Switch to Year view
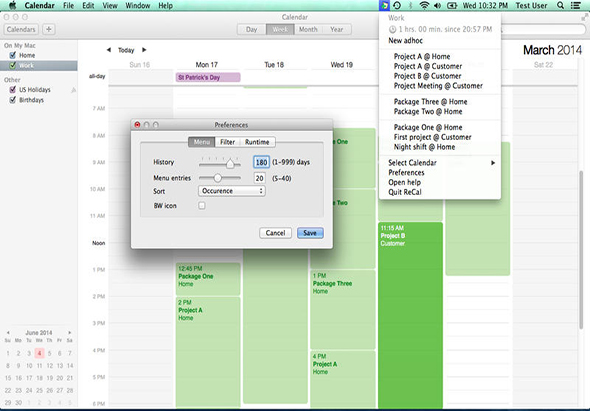The width and height of the screenshot is (590, 411). [337, 29]
